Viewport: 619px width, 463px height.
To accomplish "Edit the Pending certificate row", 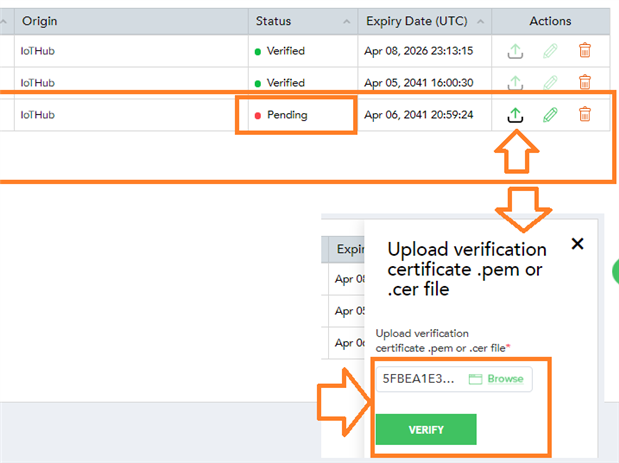I will click(x=550, y=114).
